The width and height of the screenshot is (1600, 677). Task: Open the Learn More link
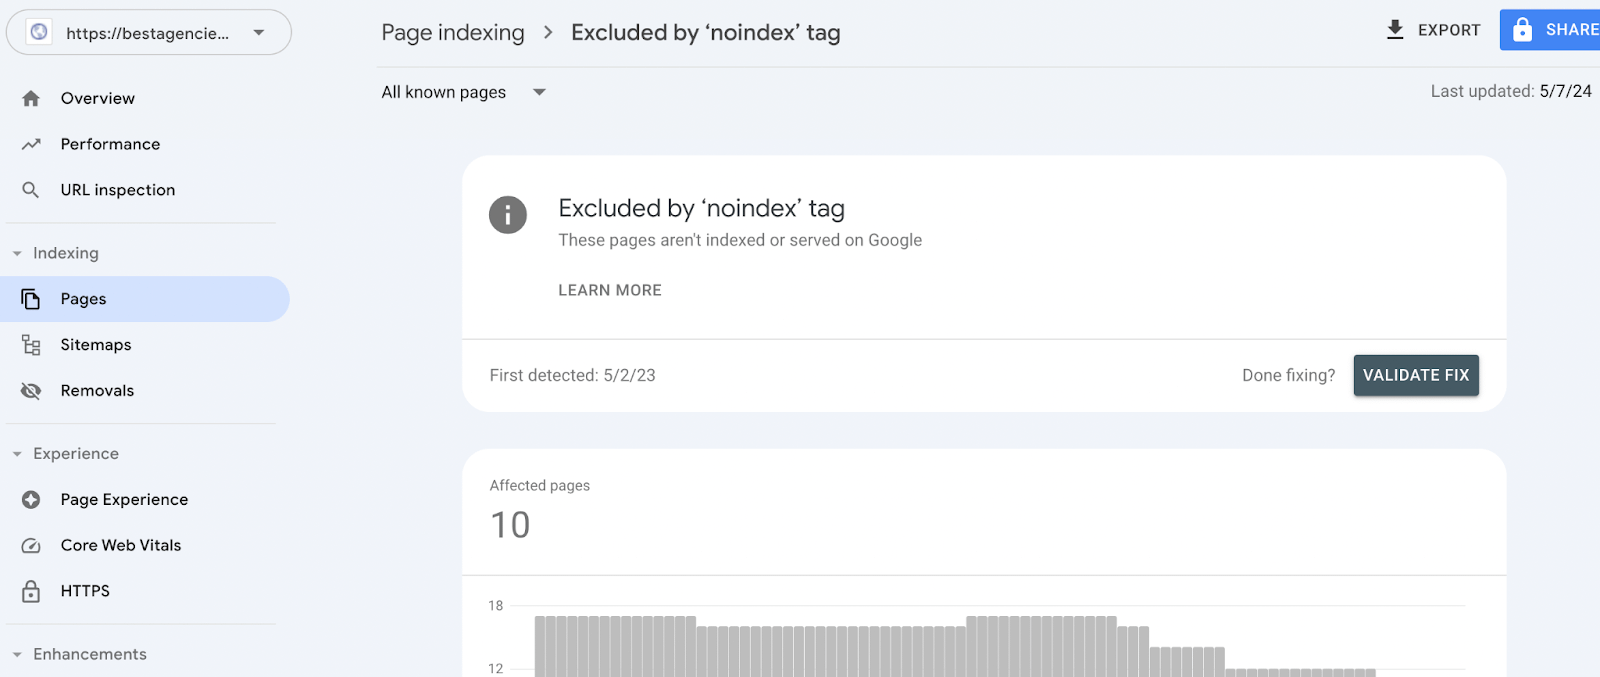click(610, 290)
